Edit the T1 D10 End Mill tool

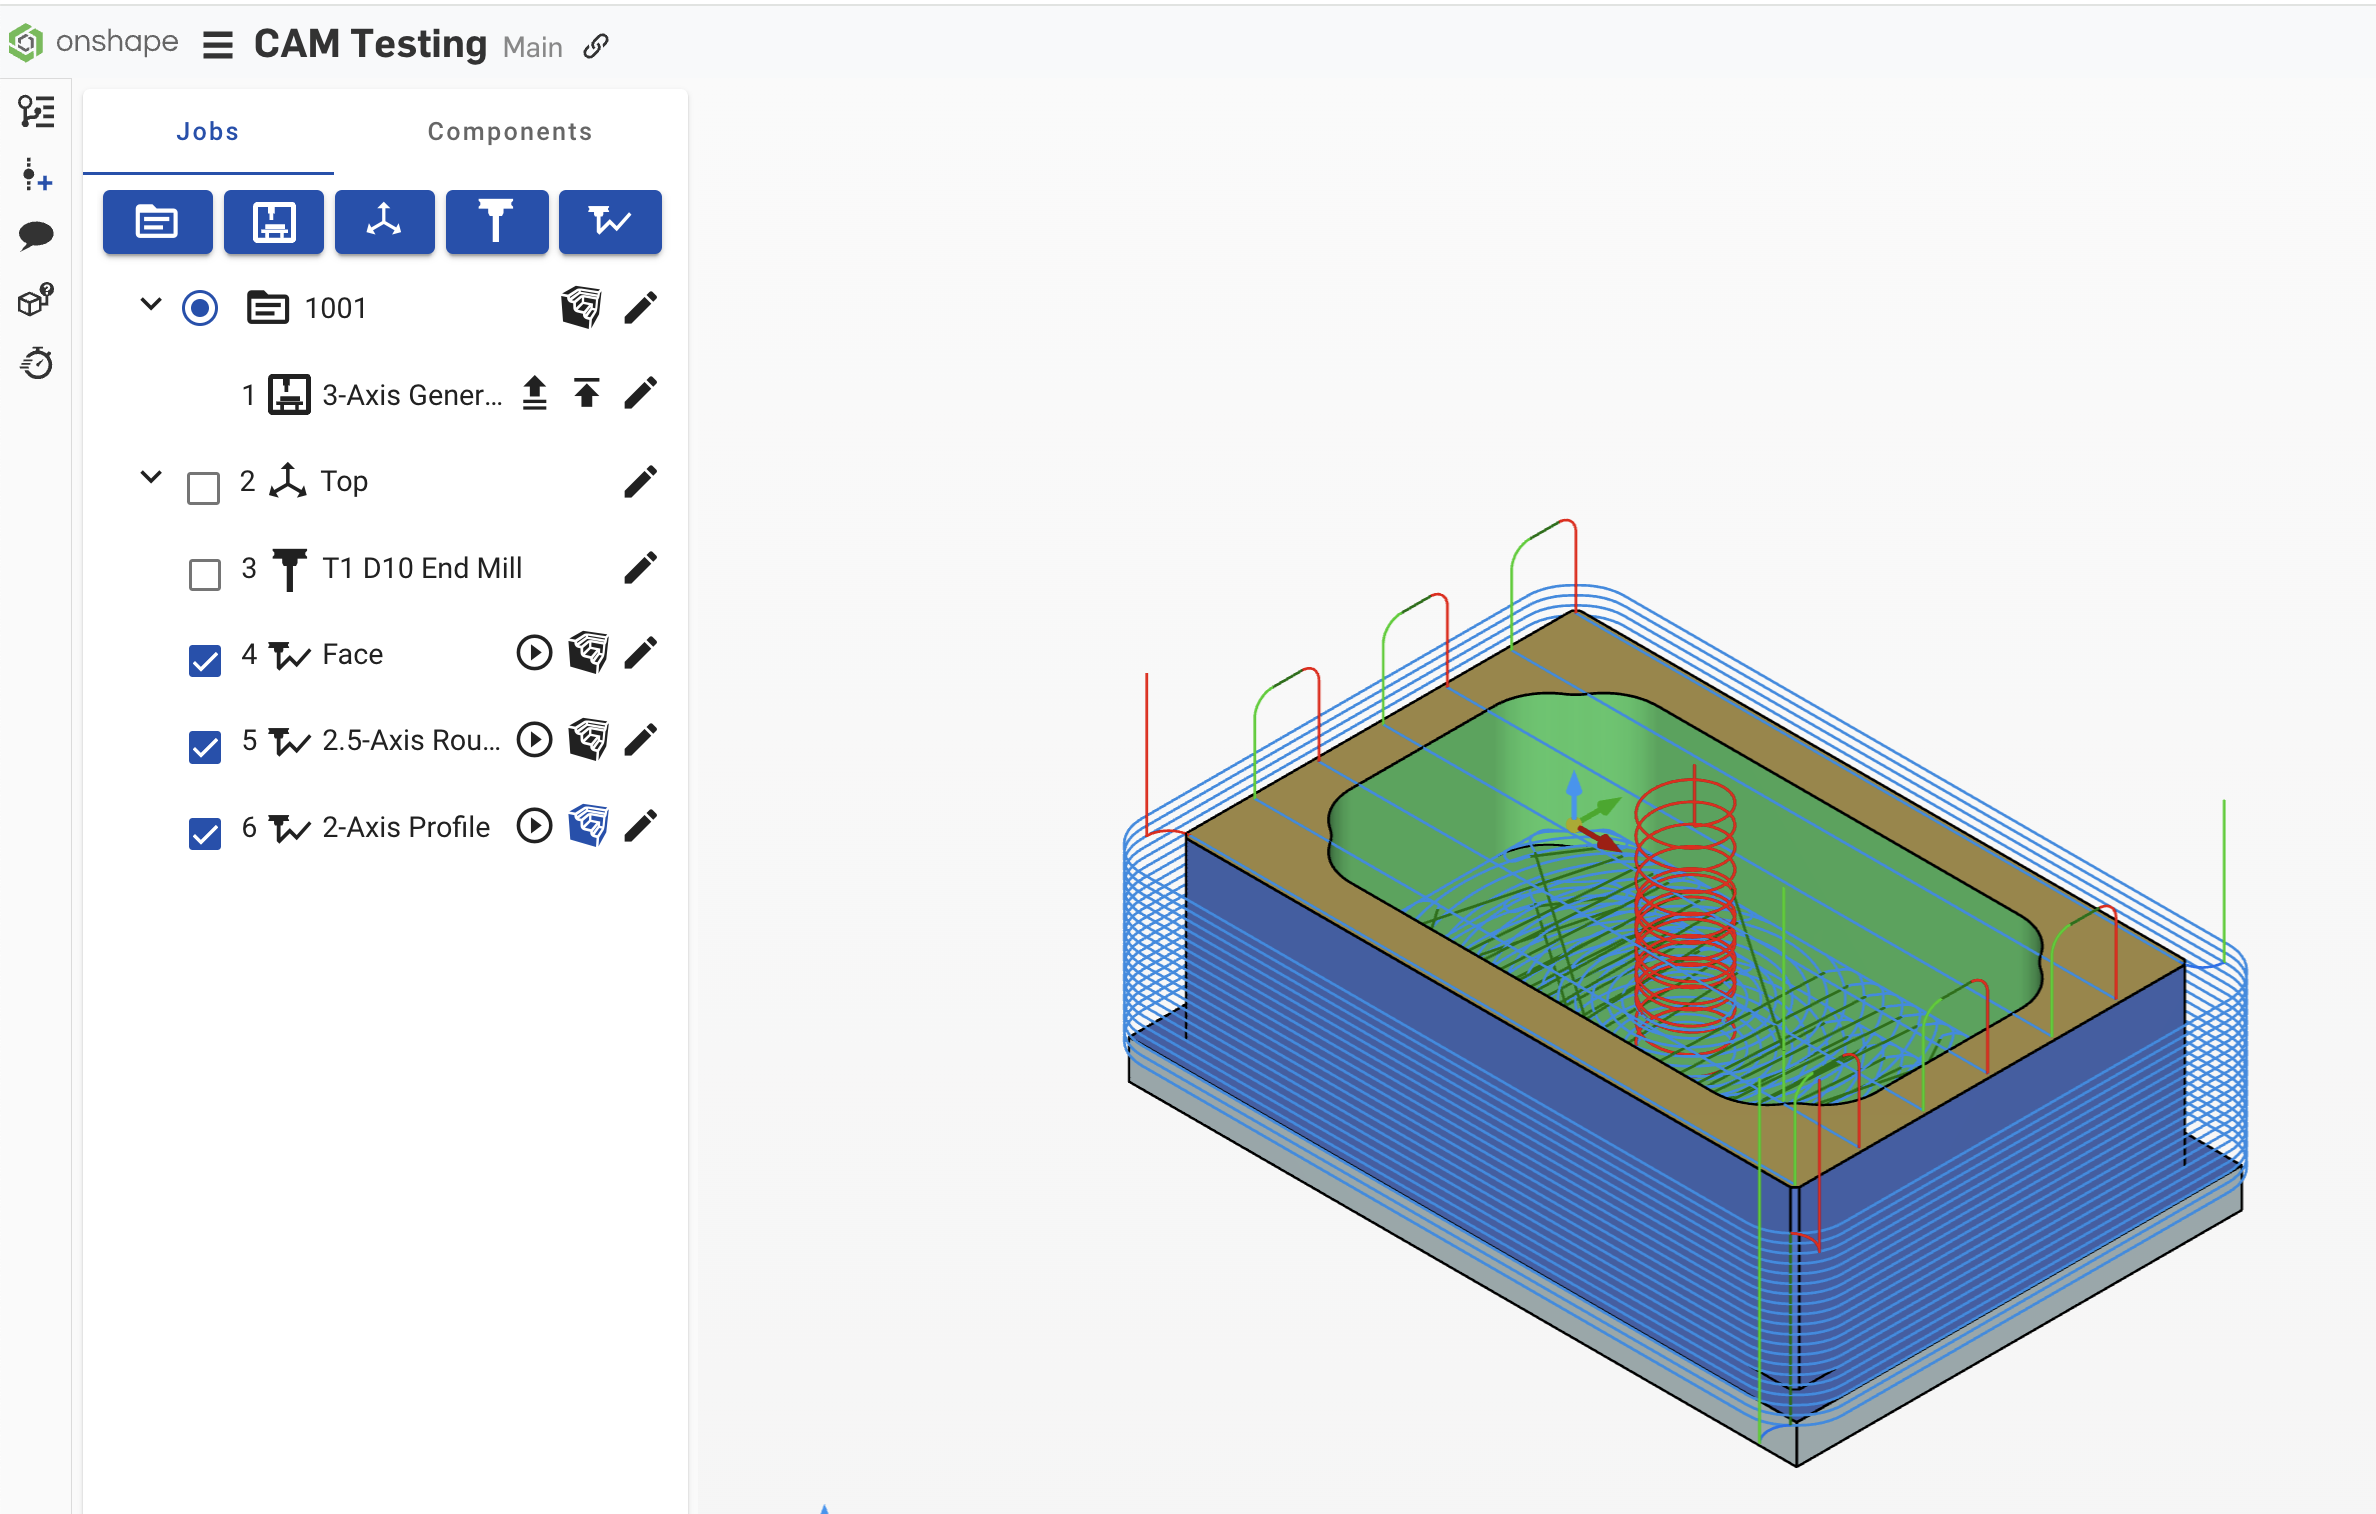(640, 568)
